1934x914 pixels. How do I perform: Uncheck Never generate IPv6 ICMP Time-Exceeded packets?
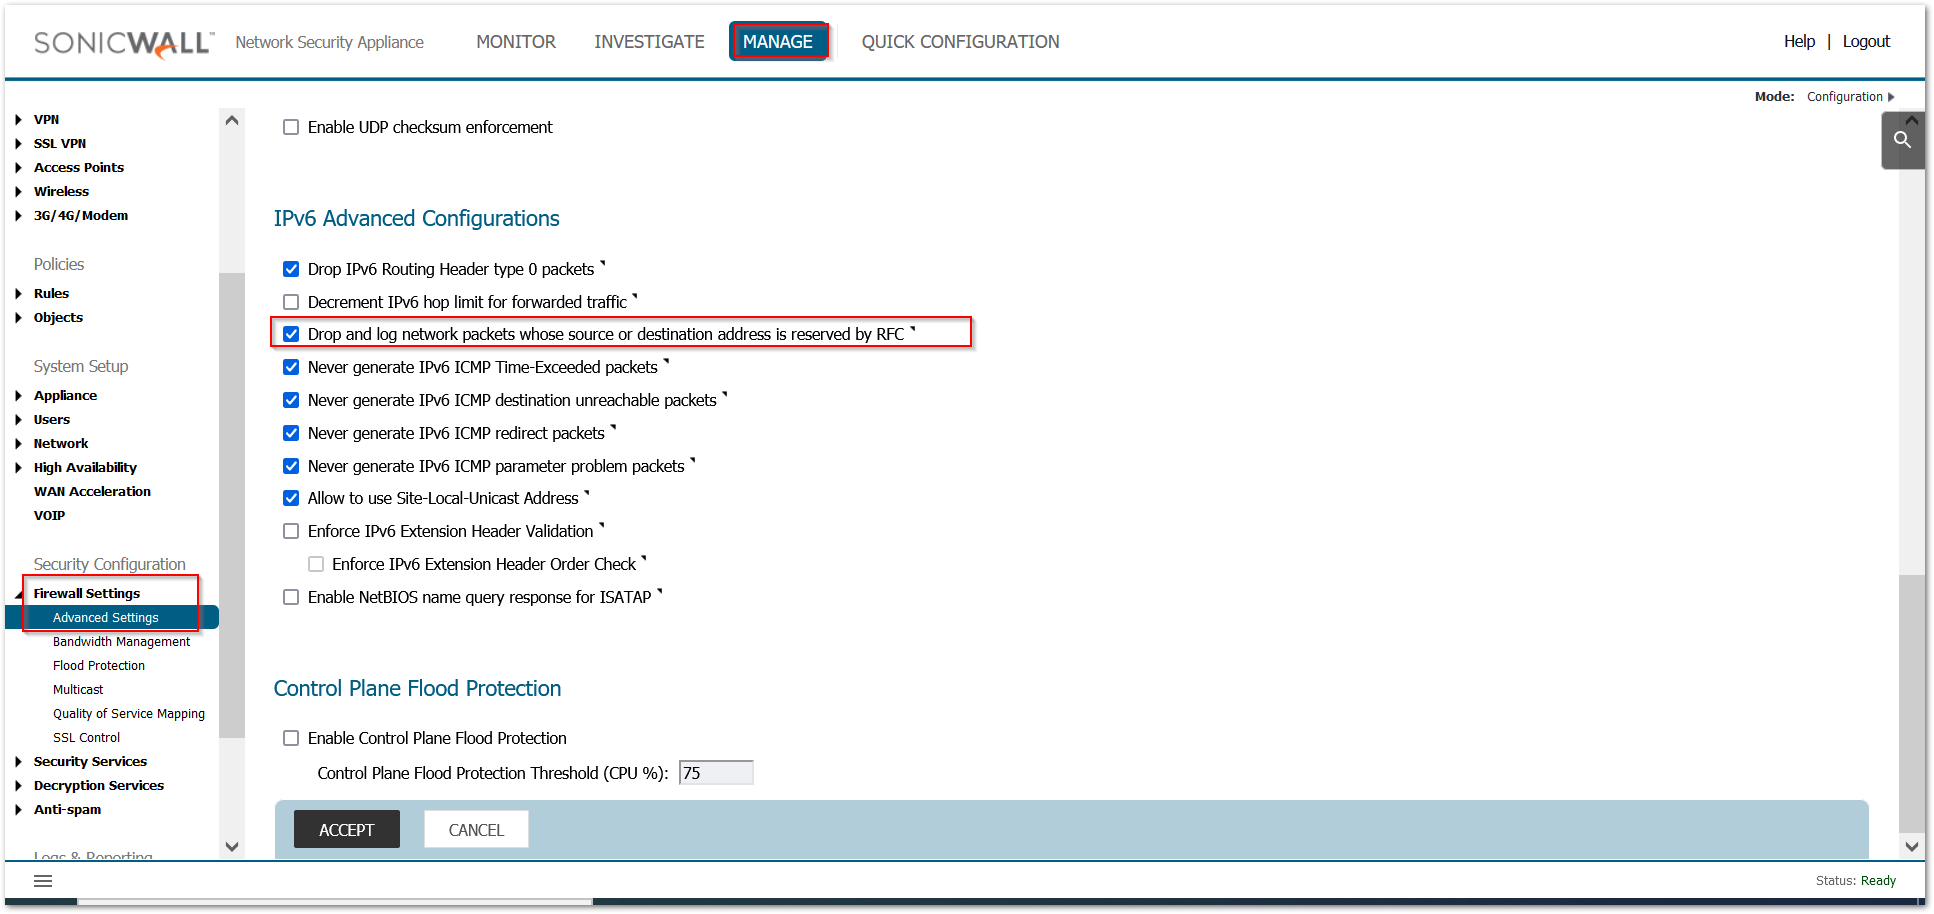(x=291, y=367)
